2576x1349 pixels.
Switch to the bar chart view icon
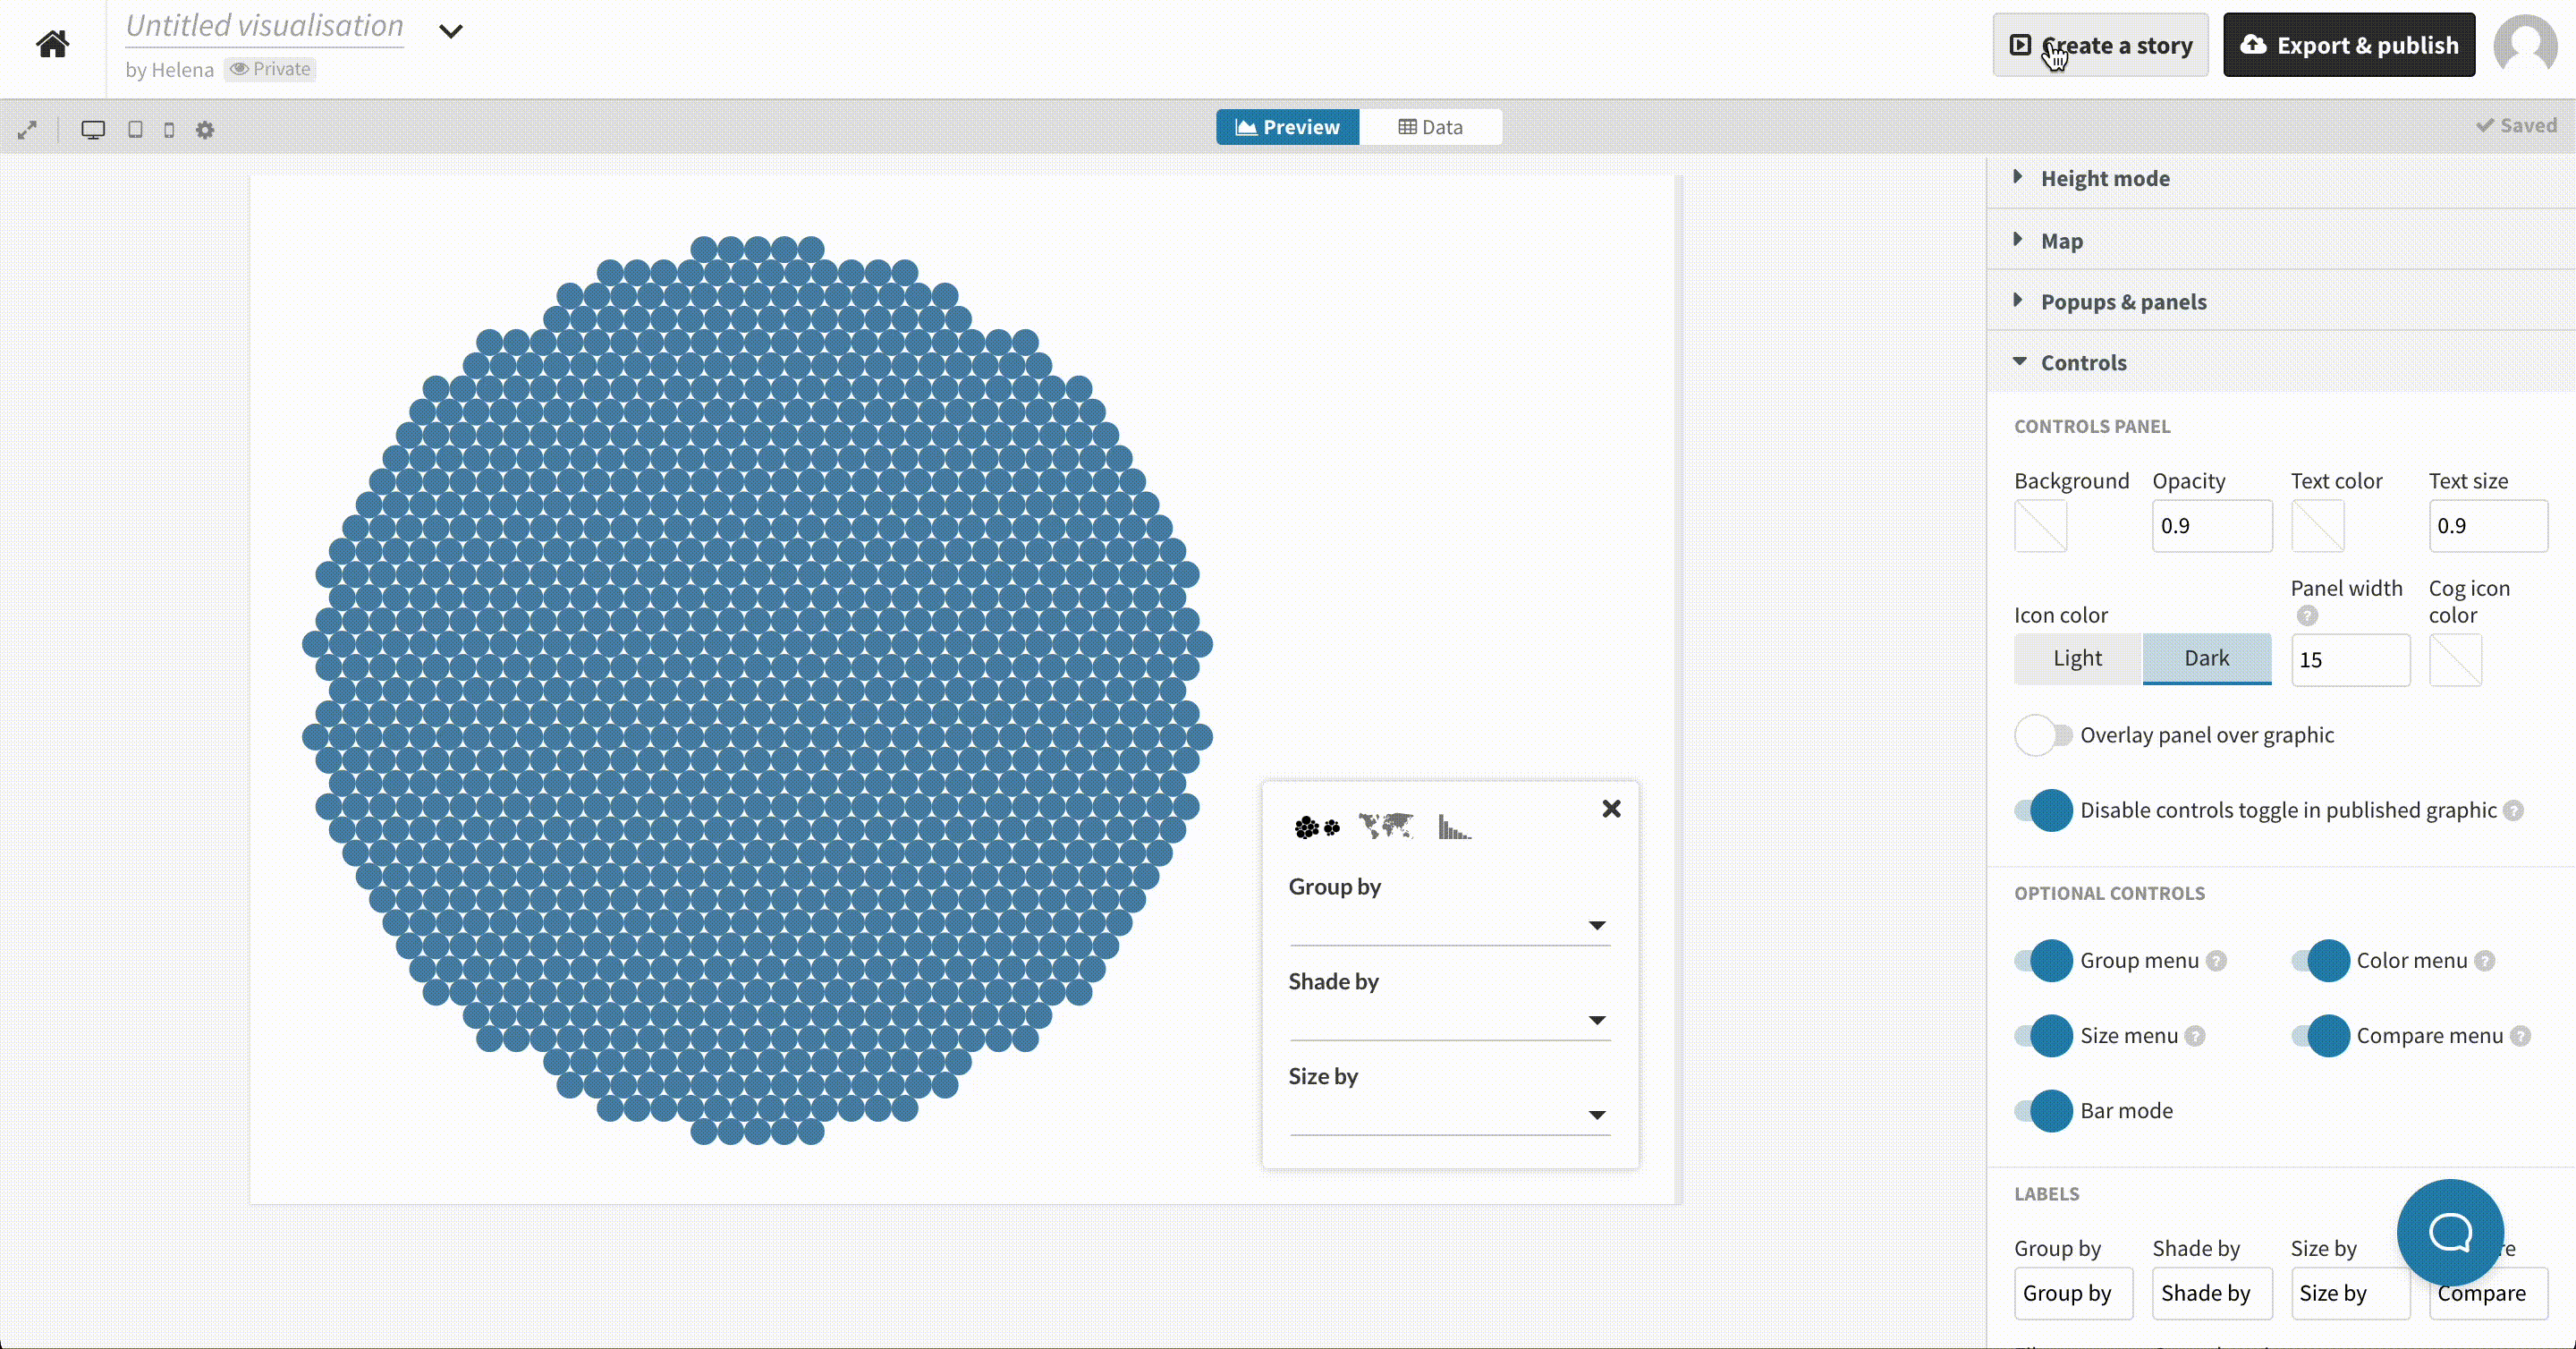(x=1454, y=827)
